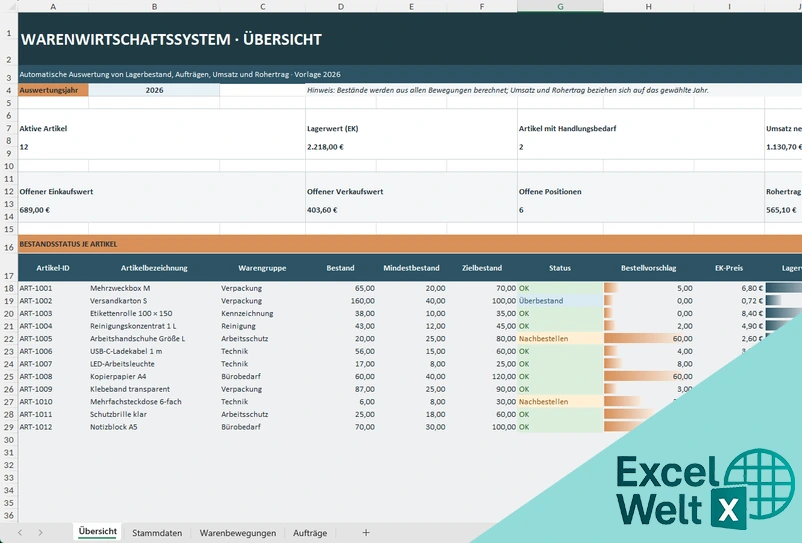Viewport: 802px width, 543px height.
Task: Select Nachbestellen status for ART-1010
Action: [560, 401]
